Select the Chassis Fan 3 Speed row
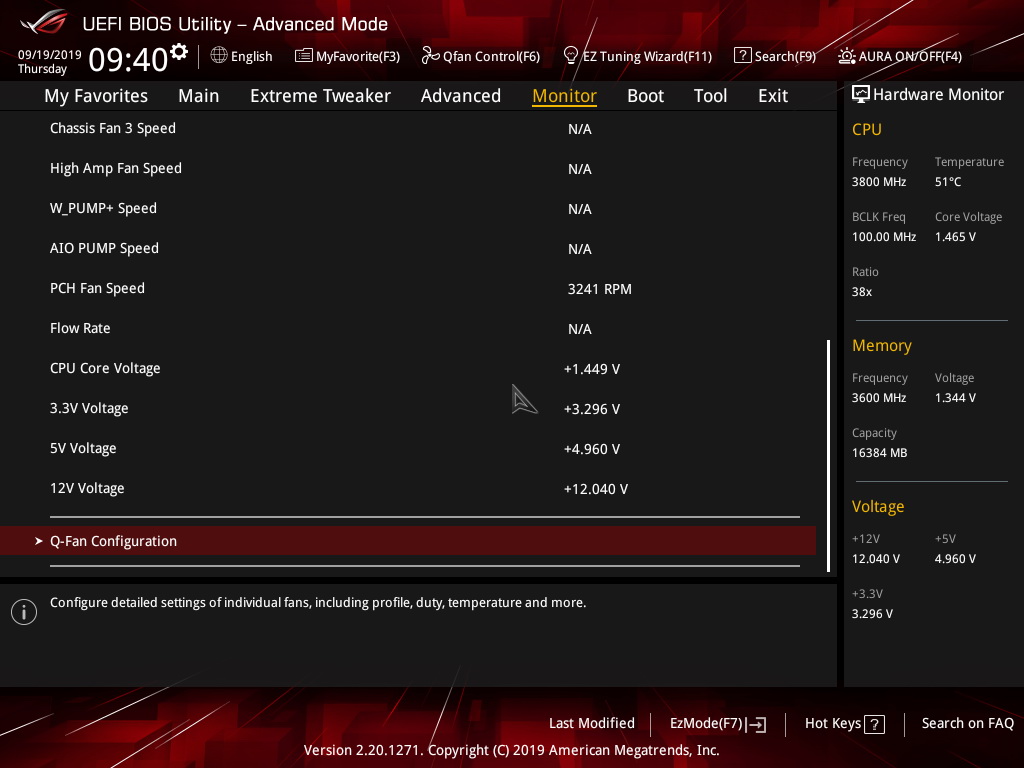 [408, 129]
